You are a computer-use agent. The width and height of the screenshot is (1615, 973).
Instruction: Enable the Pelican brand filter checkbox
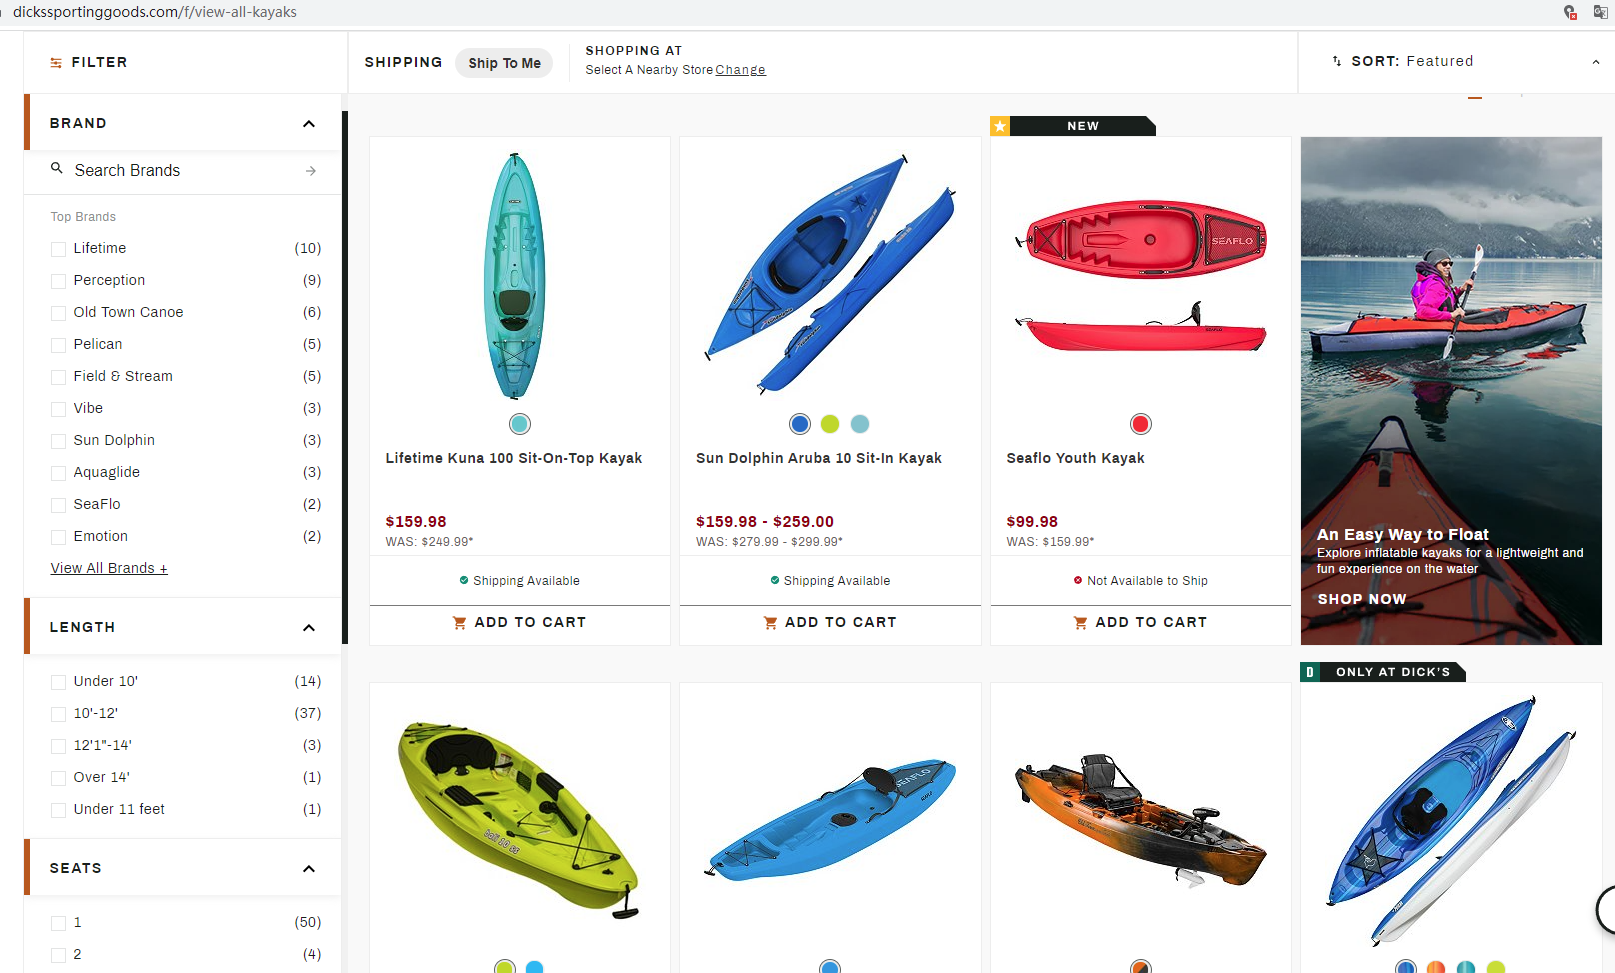point(59,345)
